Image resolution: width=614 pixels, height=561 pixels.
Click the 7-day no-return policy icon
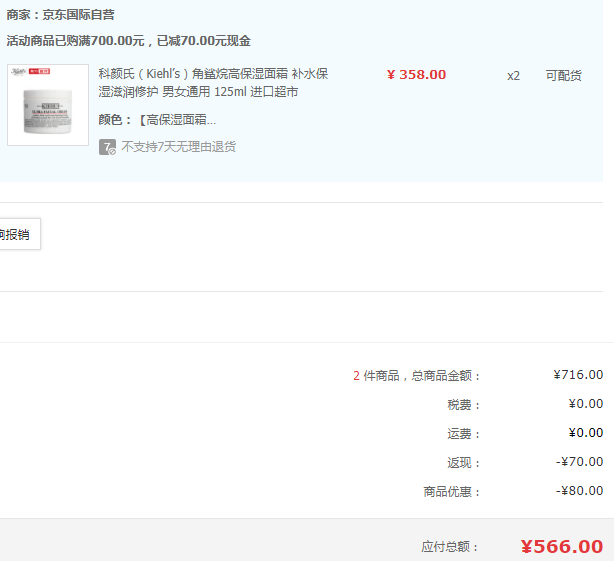107,147
